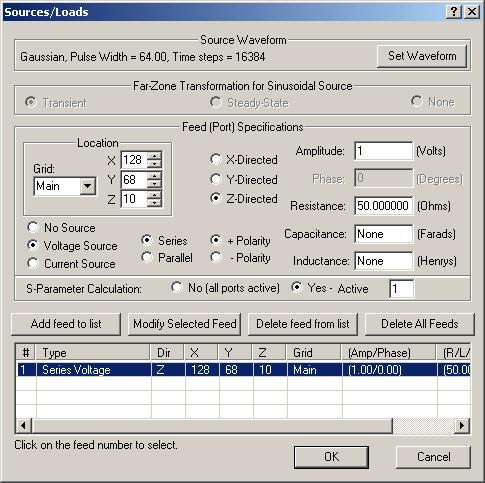The image size is (485, 483).
Task: Increment the X location spinner up
Action: click(x=154, y=156)
